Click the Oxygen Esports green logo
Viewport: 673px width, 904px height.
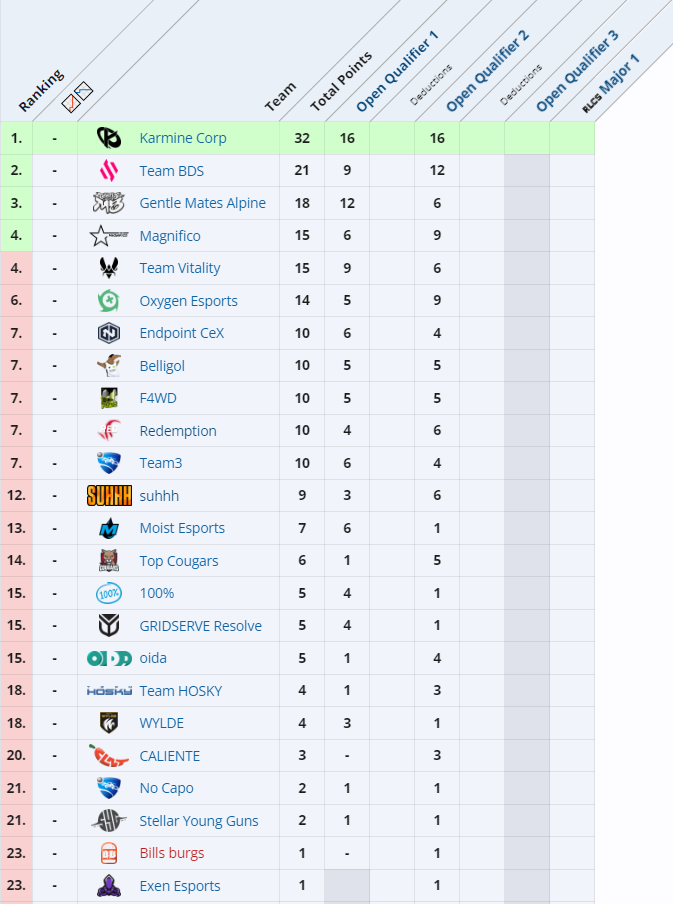click(x=108, y=301)
